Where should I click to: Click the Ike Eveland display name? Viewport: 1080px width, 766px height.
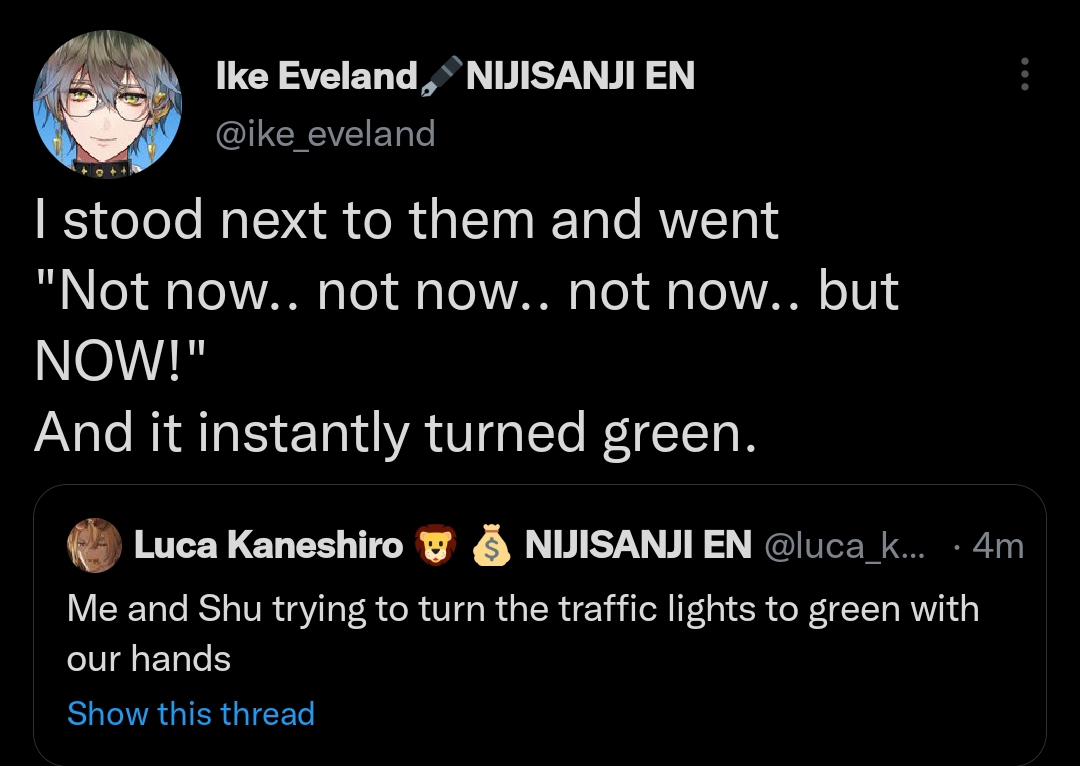pos(316,76)
